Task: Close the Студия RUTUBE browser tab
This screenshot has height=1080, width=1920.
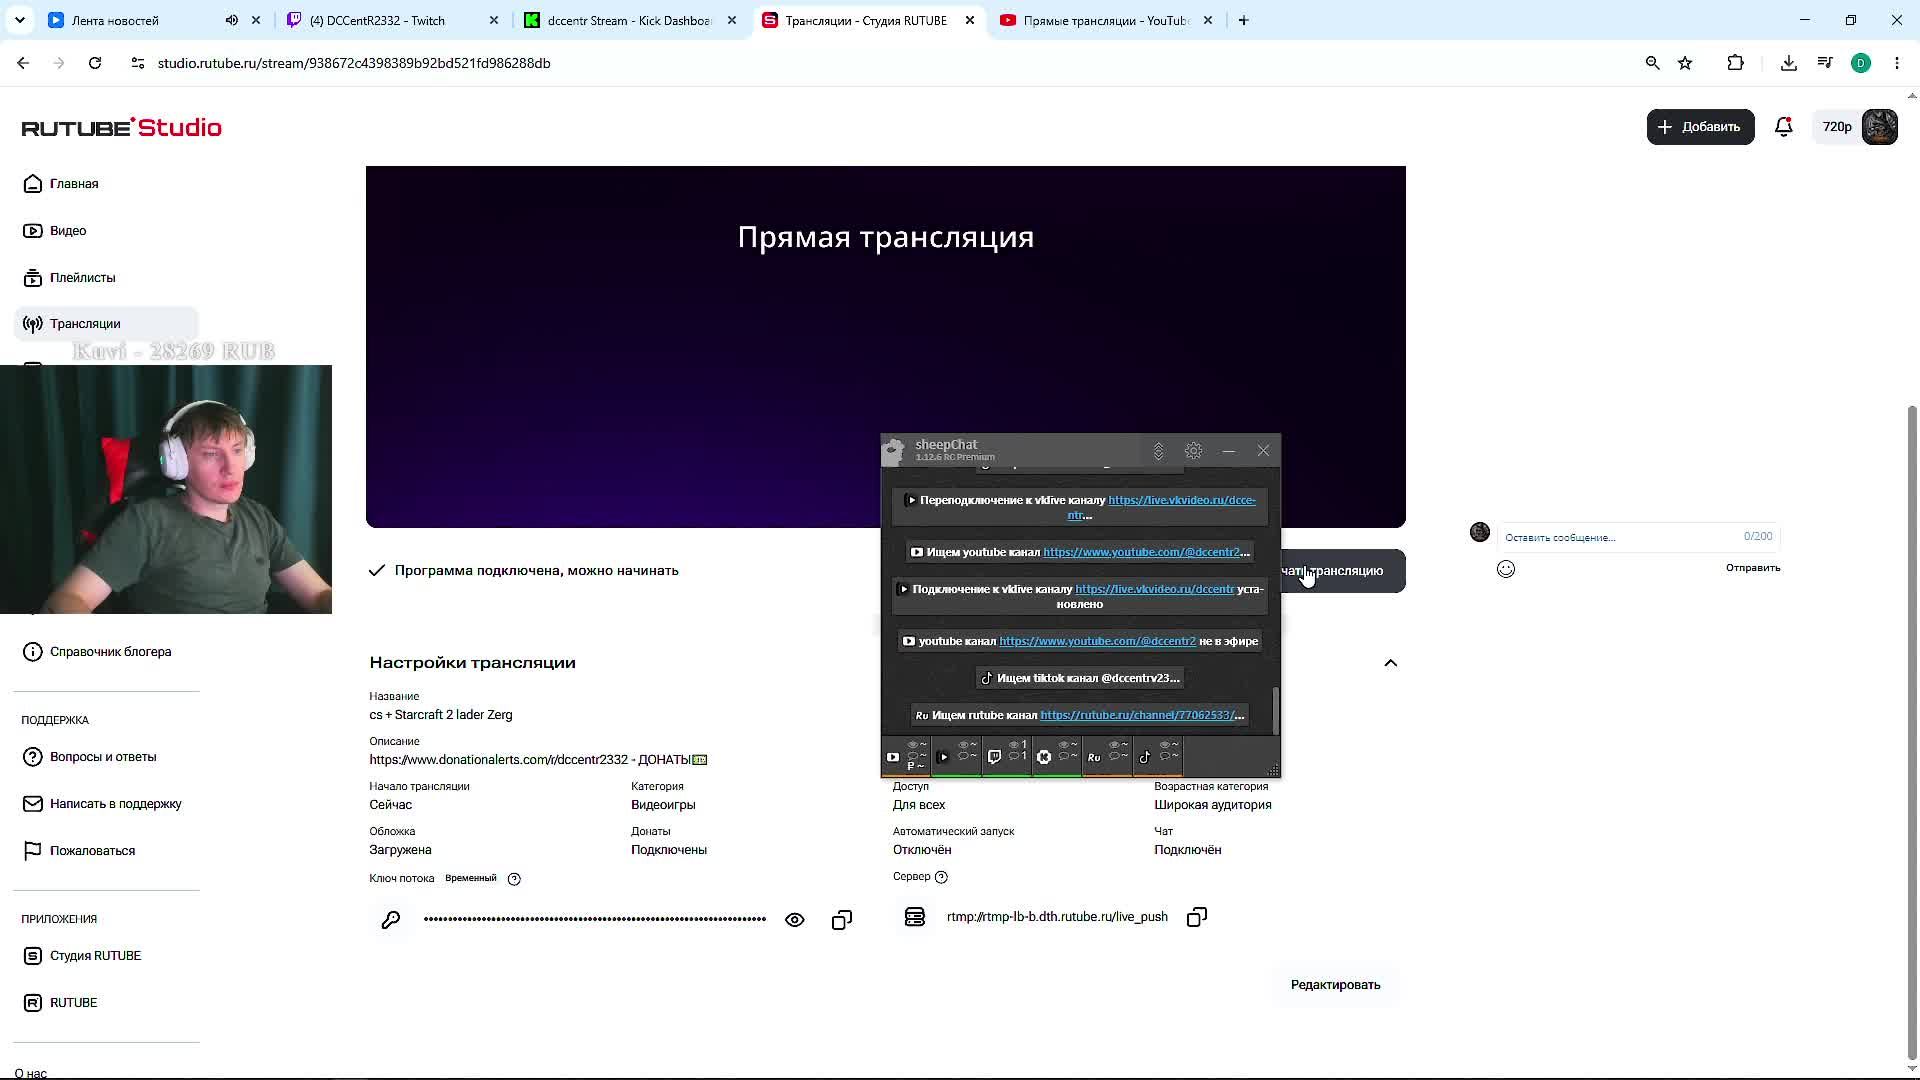Action: pyautogui.click(x=969, y=20)
